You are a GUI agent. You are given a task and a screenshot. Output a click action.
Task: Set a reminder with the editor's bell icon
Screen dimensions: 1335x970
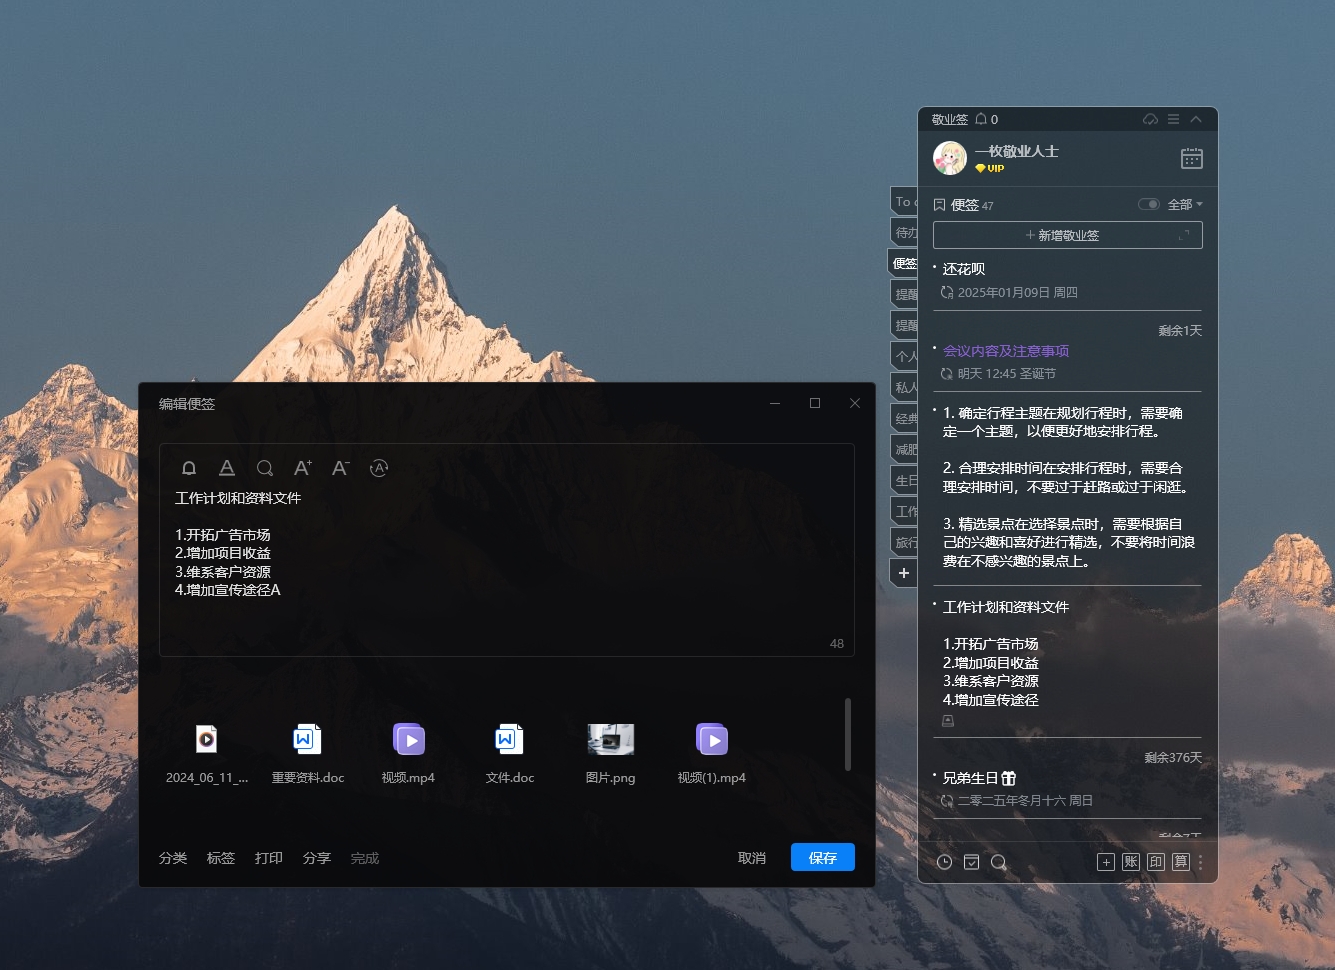click(x=189, y=468)
